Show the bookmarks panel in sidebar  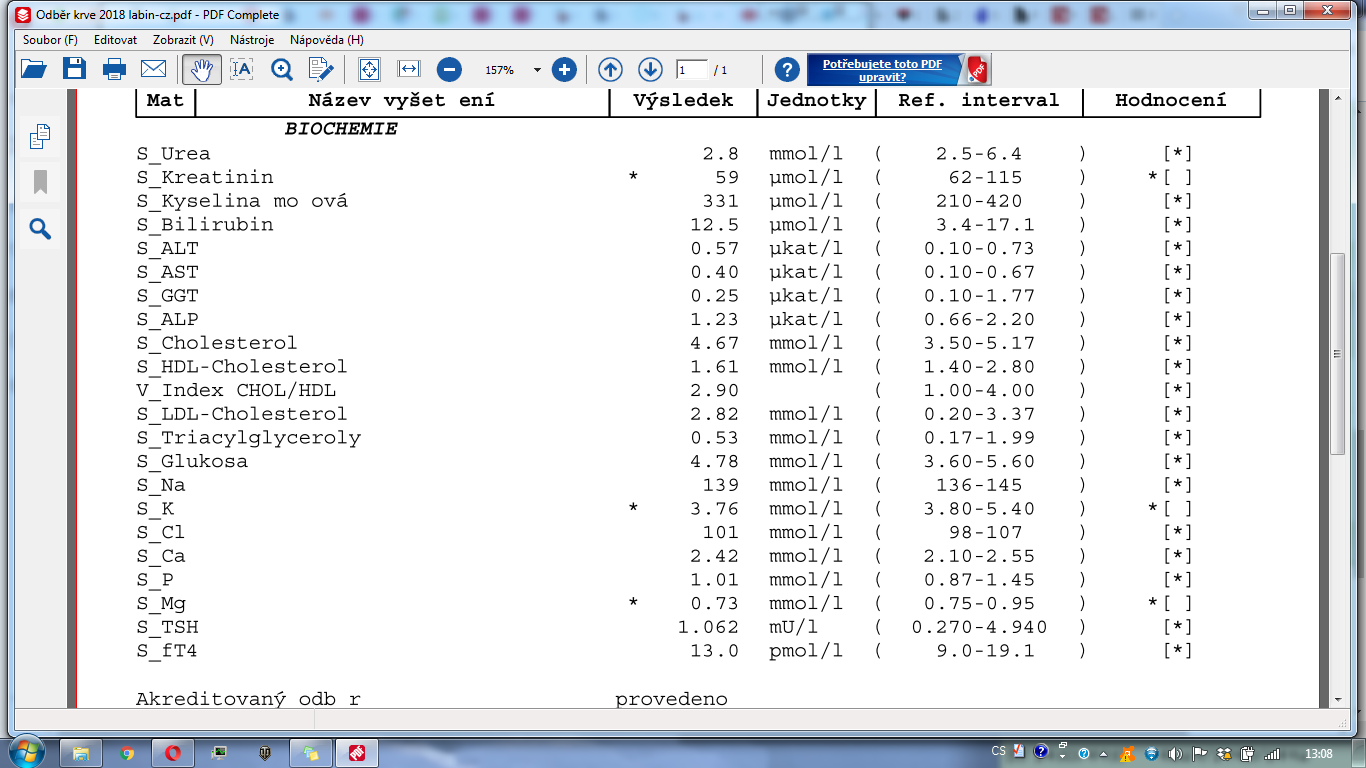40,182
